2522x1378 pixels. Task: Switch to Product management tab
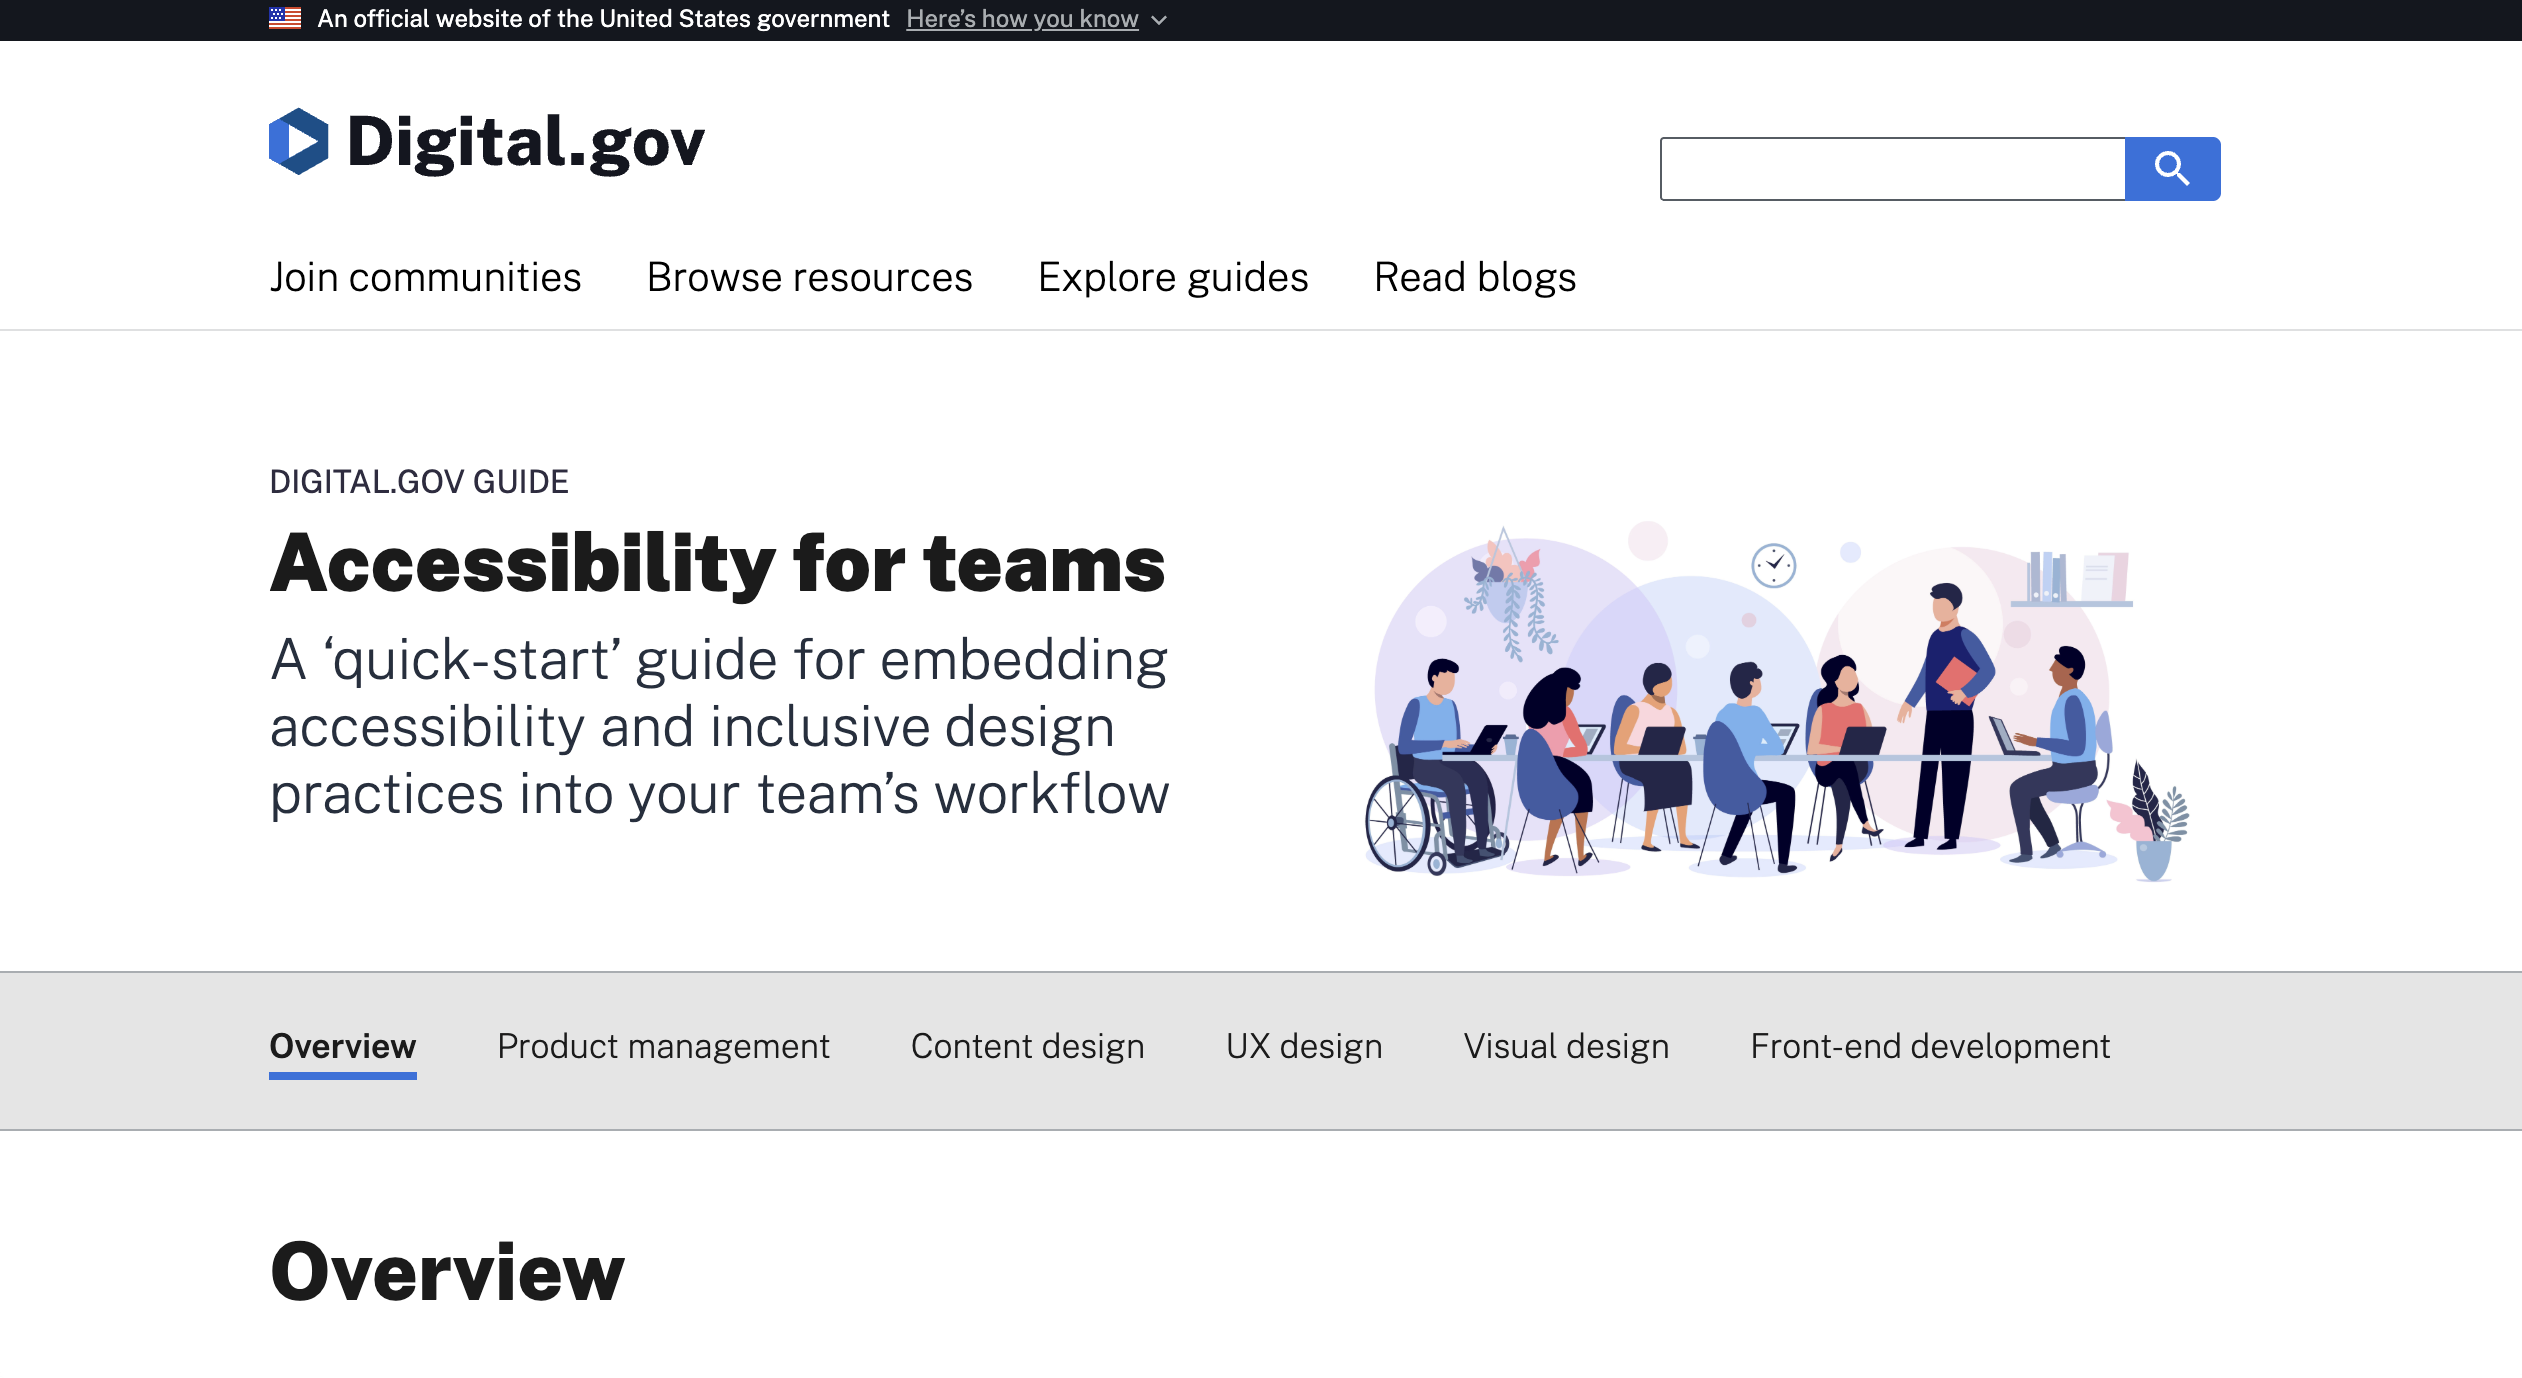tap(663, 1046)
